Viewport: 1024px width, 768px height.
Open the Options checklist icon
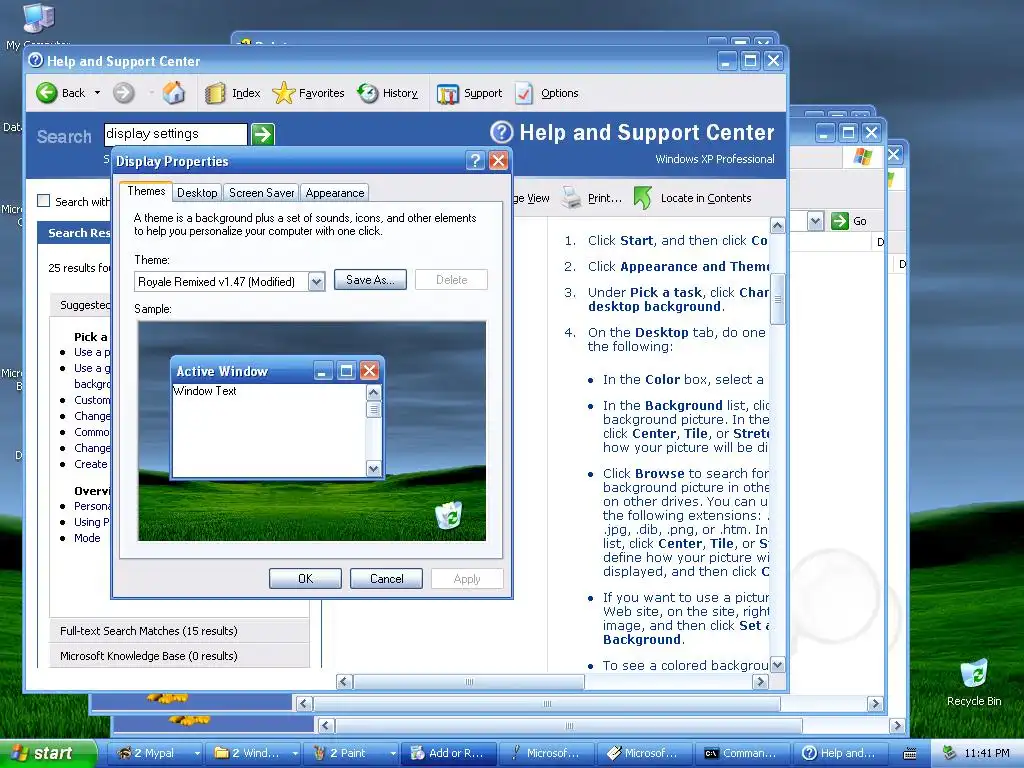(524, 93)
